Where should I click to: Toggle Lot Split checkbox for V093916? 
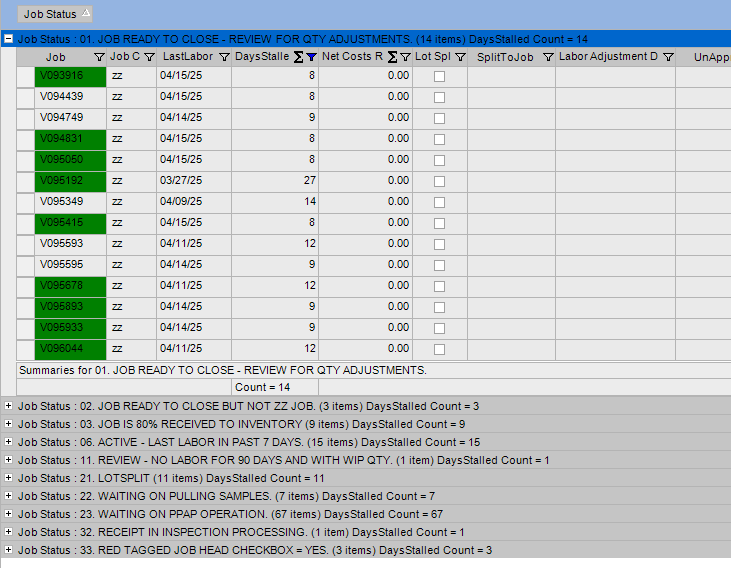[439, 76]
